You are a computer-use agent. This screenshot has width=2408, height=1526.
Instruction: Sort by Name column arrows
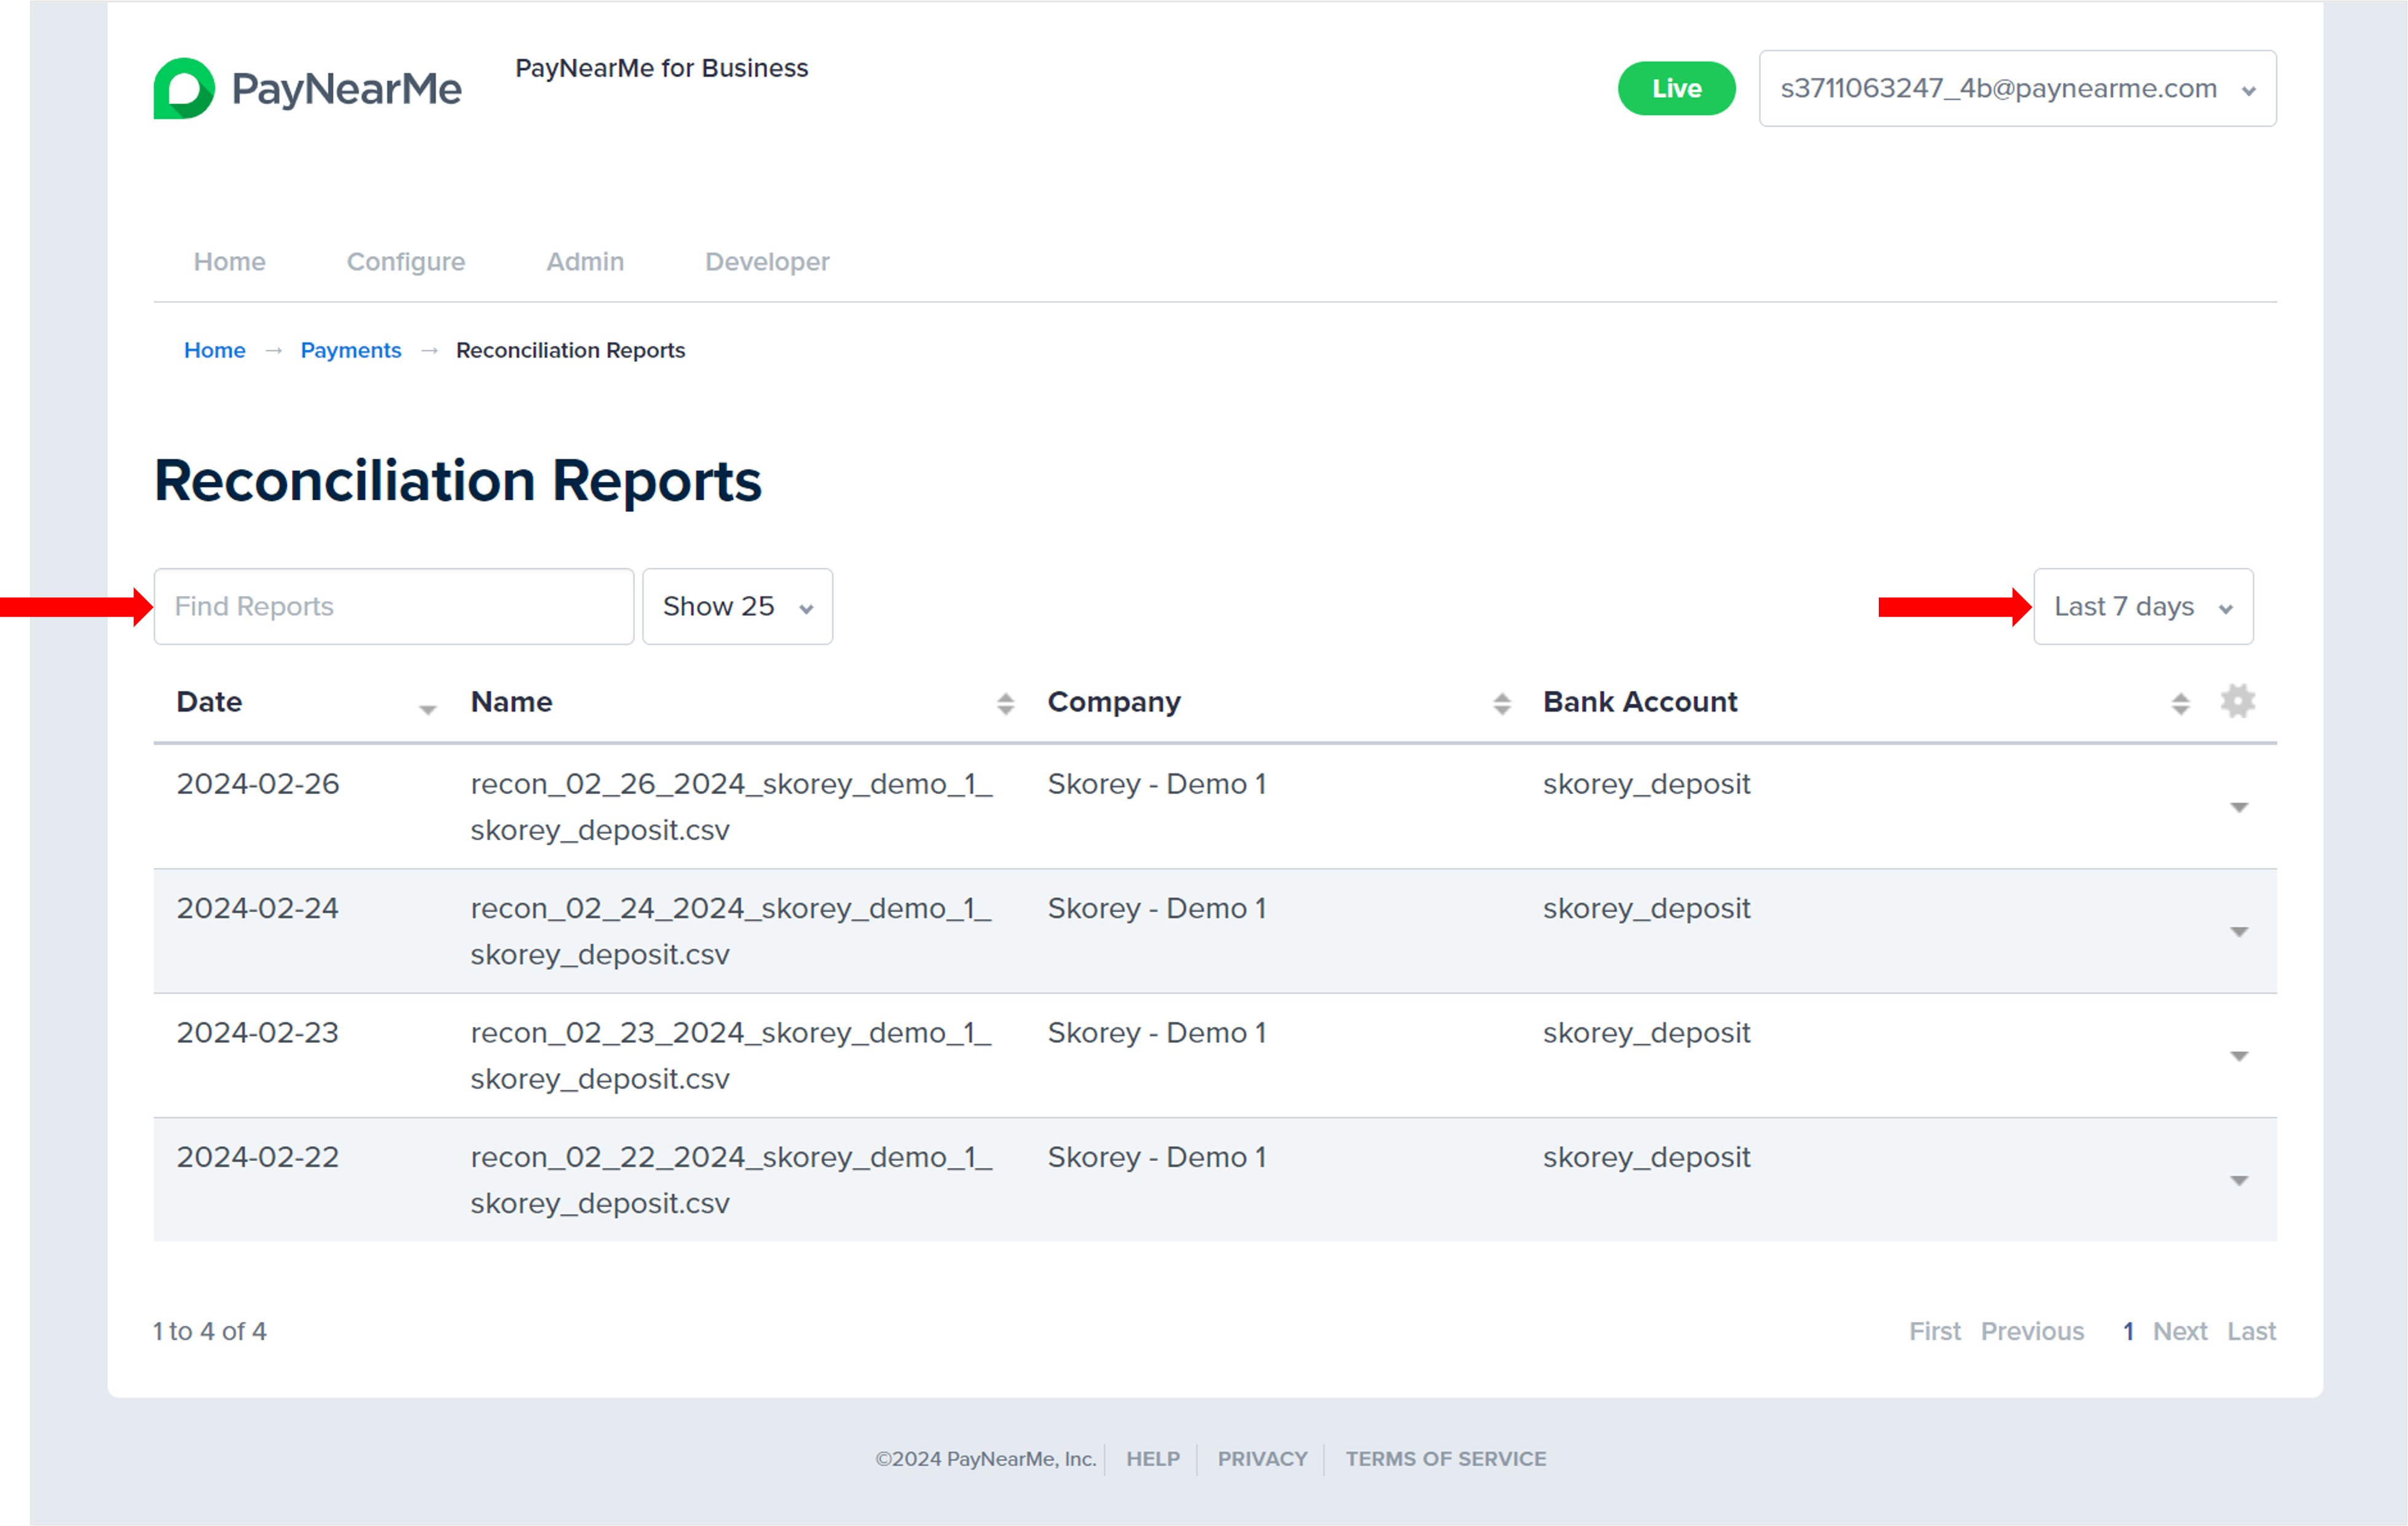tap(1005, 704)
